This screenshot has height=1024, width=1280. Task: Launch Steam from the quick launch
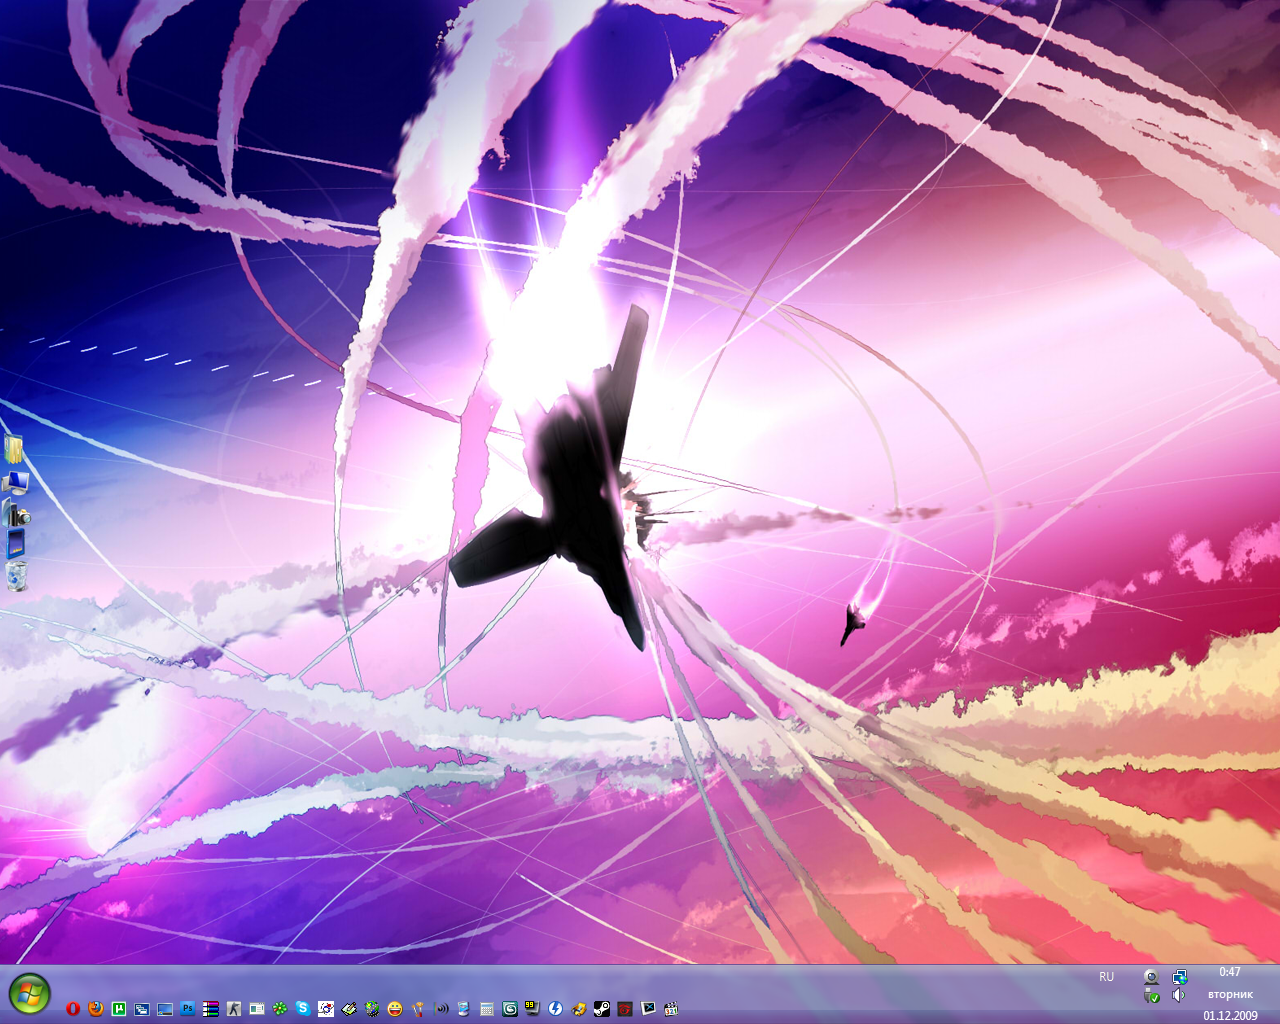602,1009
